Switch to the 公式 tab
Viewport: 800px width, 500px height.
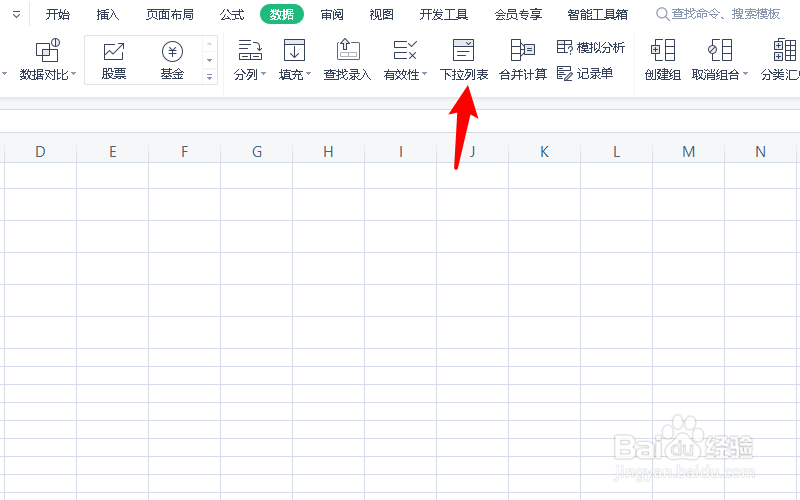[232, 14]
